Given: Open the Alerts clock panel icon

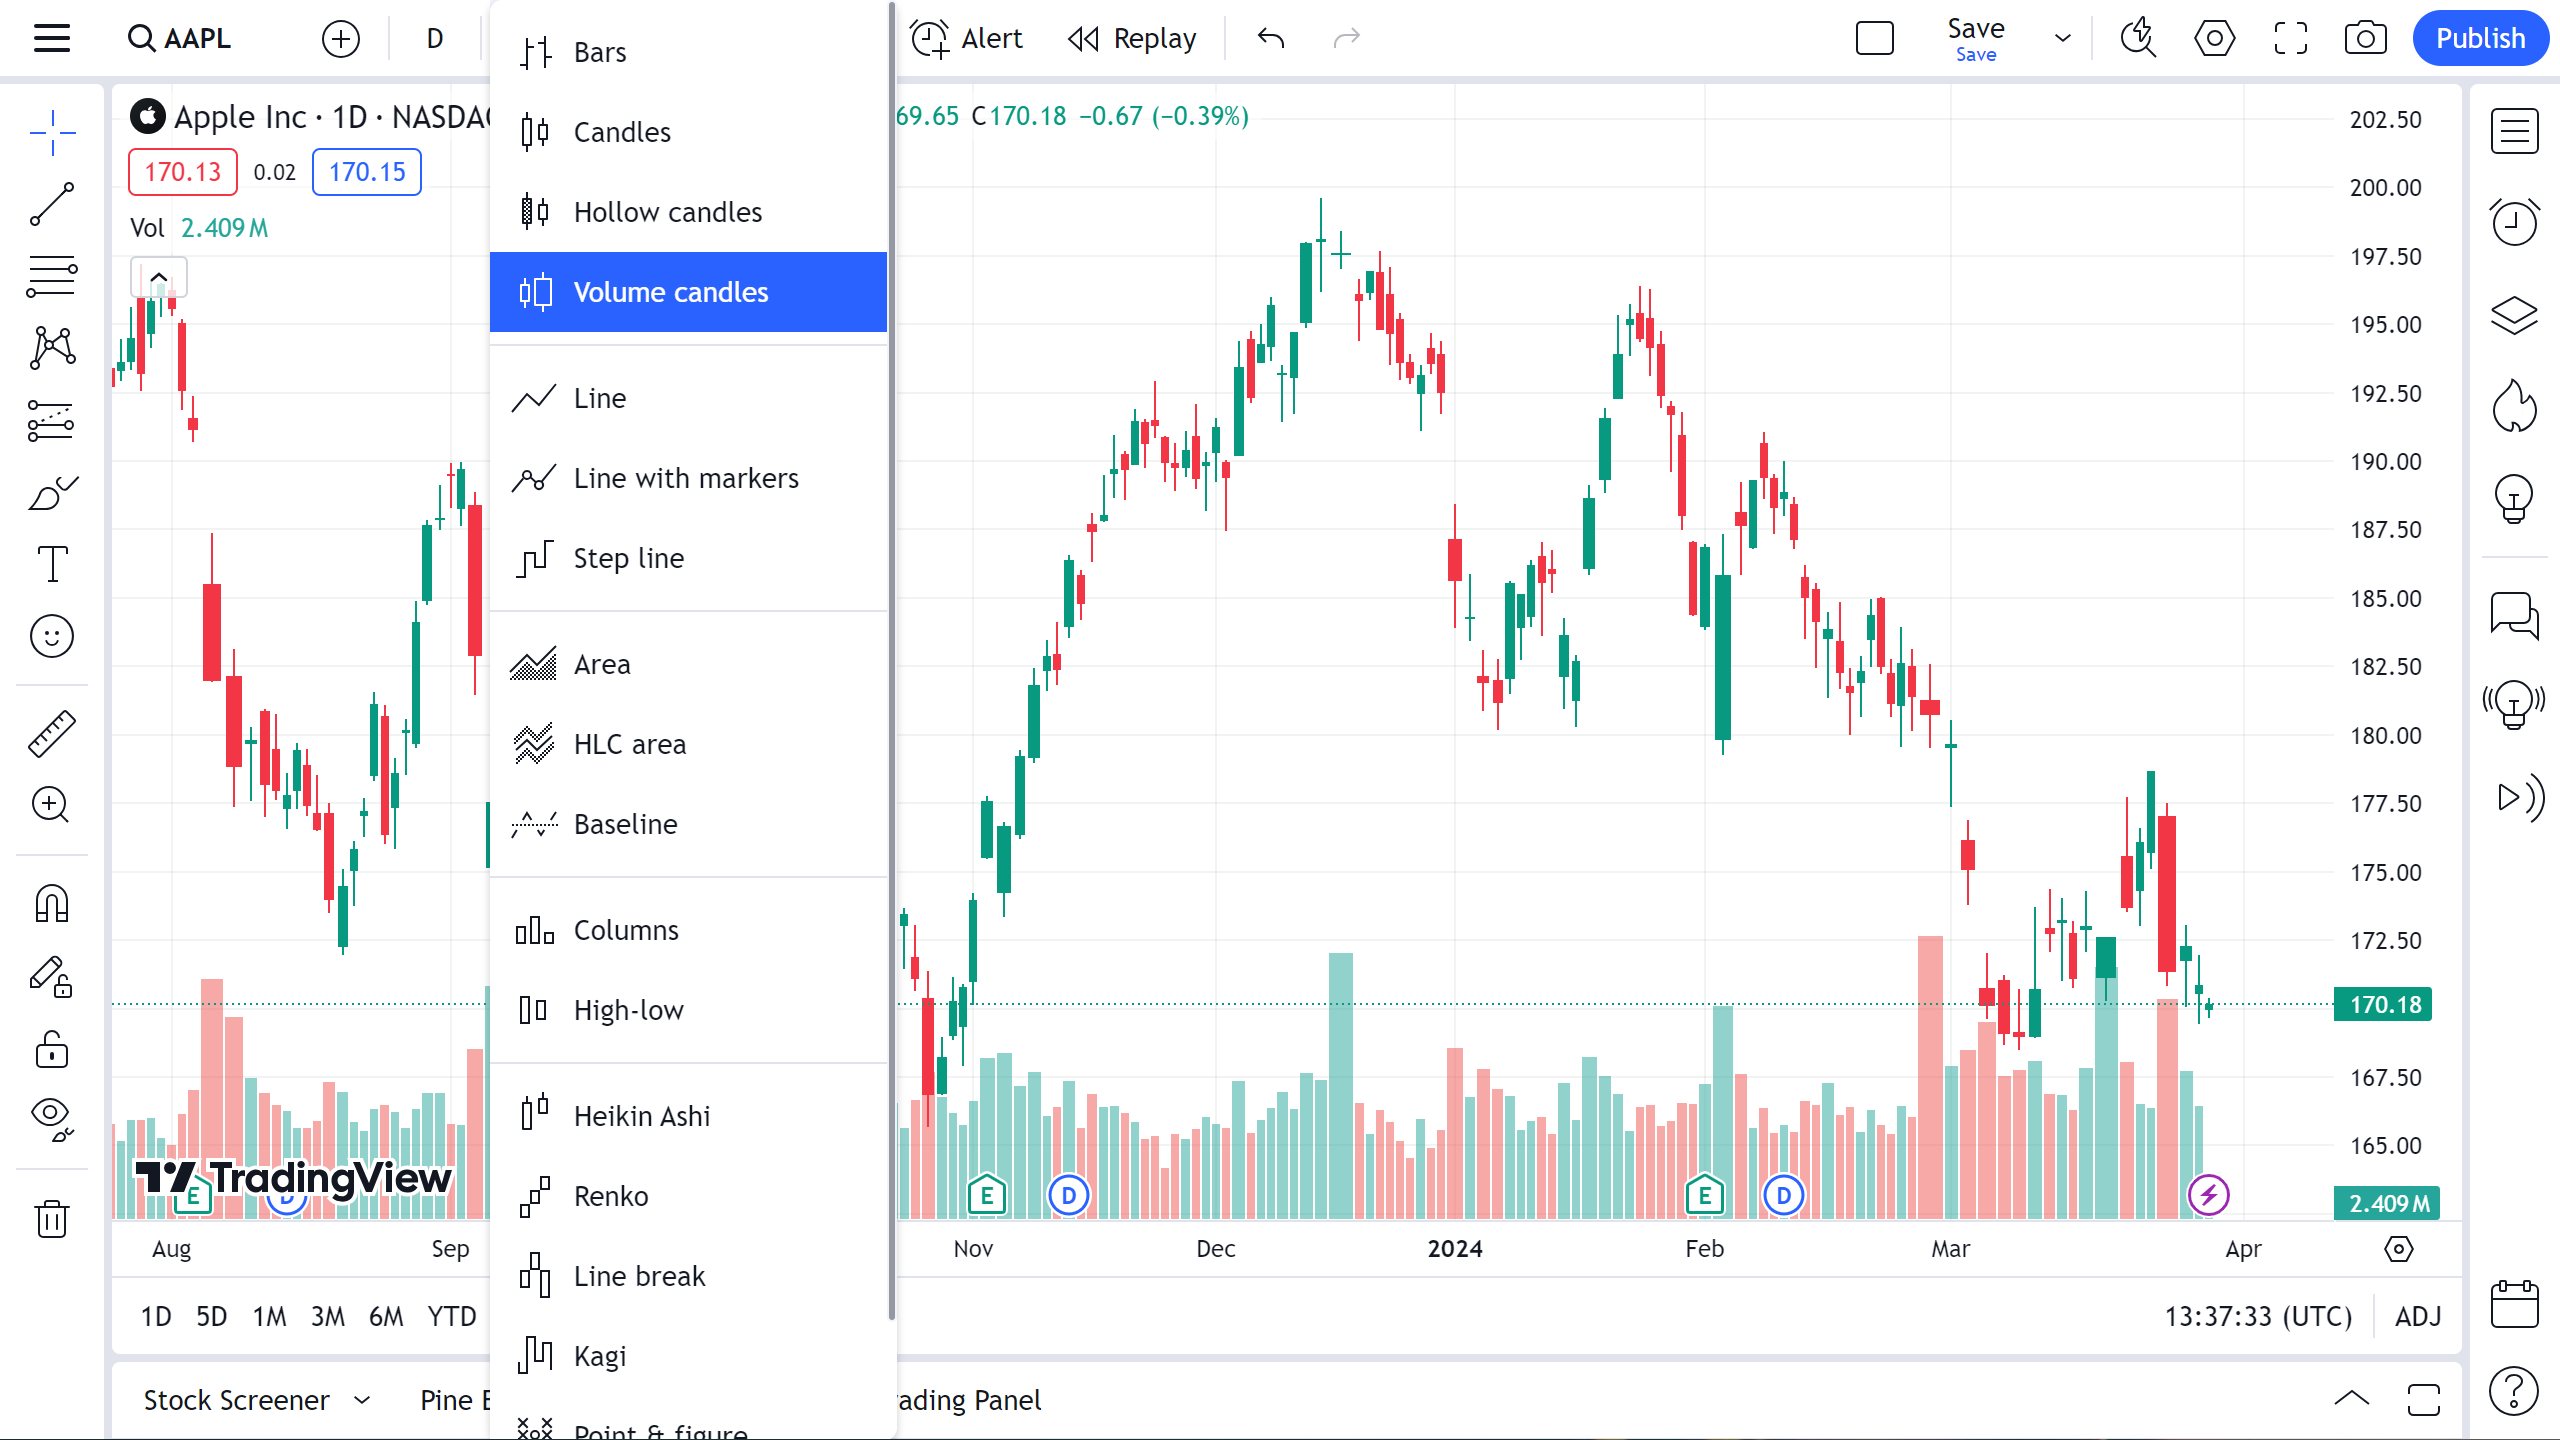Looking at the screenshot, I should [x=2514, y=223].
